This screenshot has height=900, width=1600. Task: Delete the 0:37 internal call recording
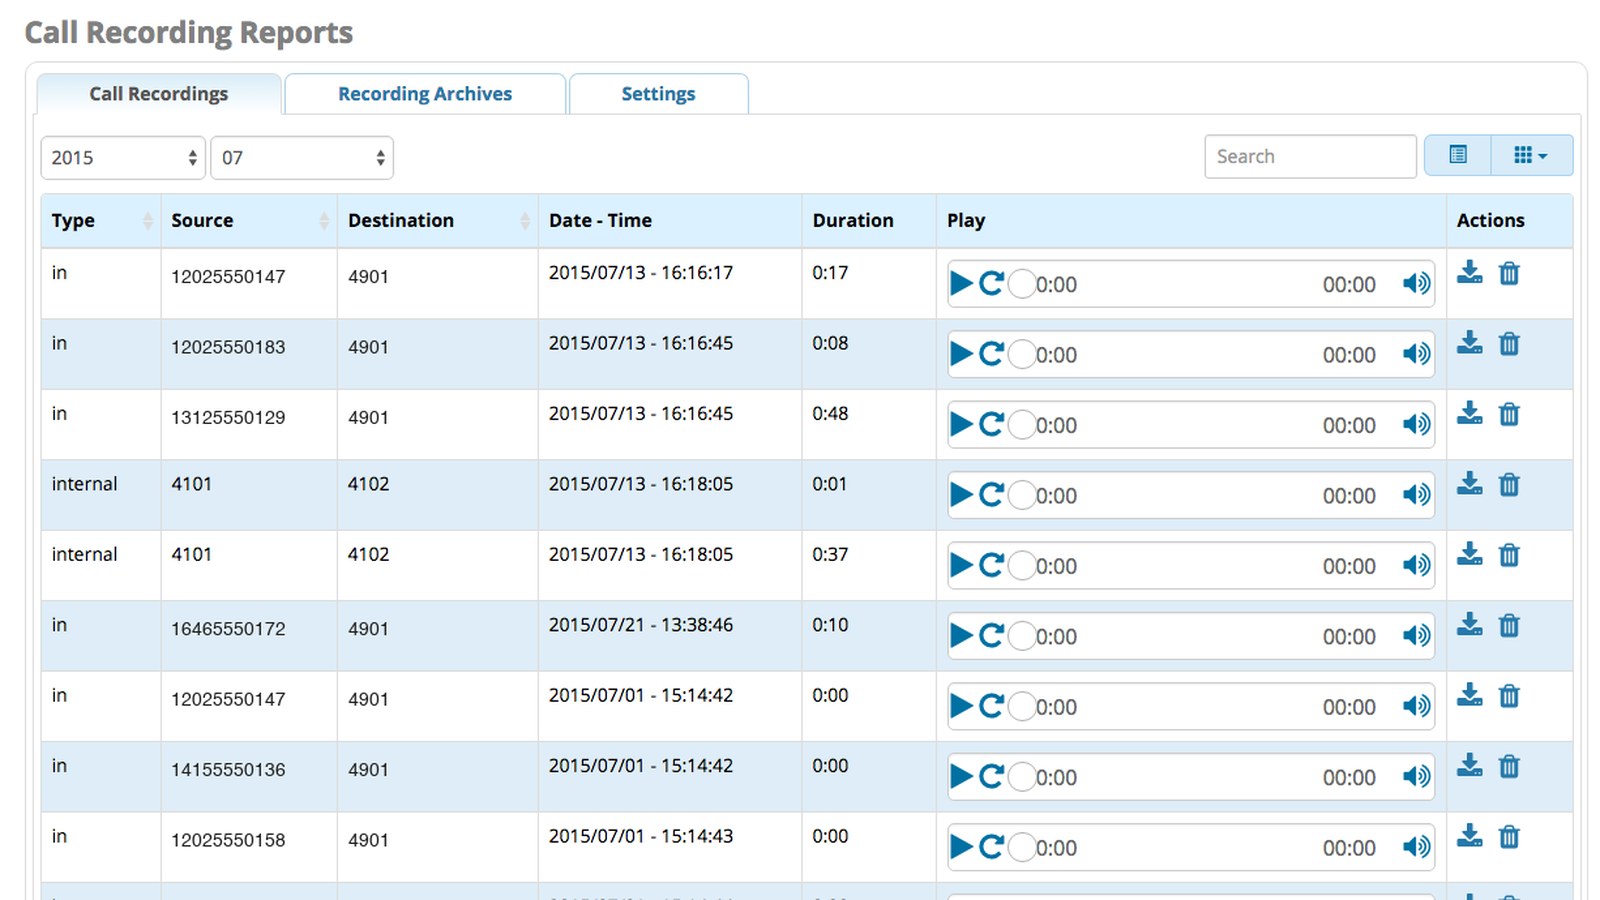point(1509,555)
